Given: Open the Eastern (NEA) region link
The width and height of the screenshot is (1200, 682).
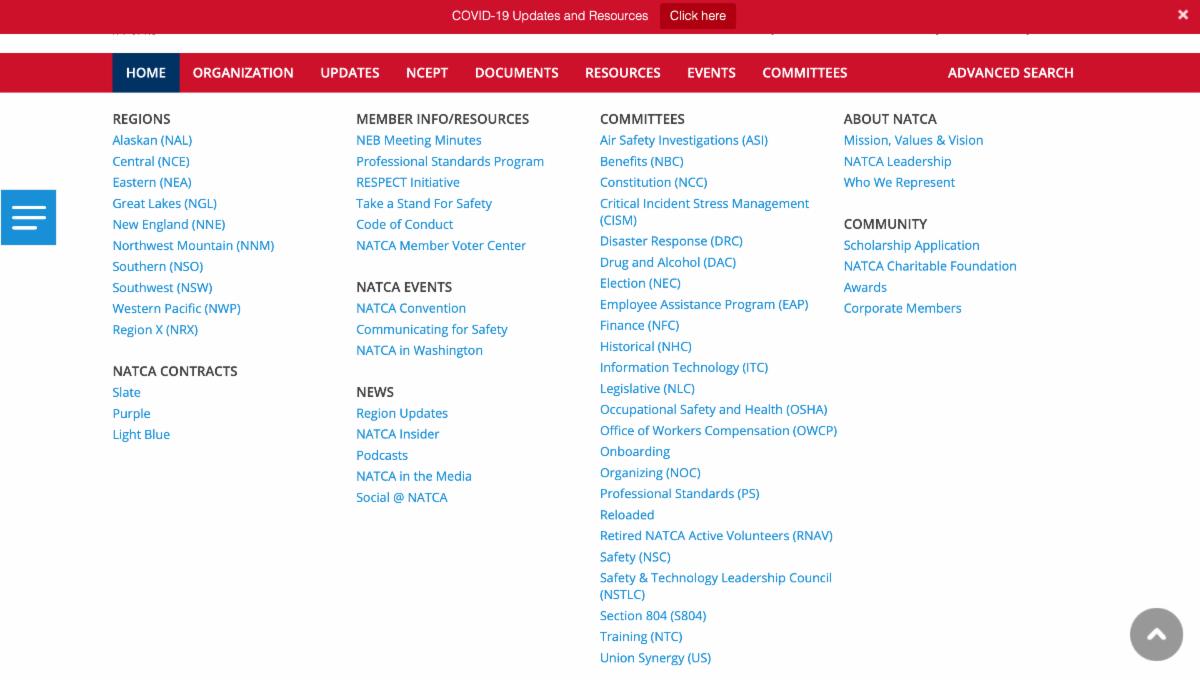Looking at the screenshot, I should click(x=152, y=182).
